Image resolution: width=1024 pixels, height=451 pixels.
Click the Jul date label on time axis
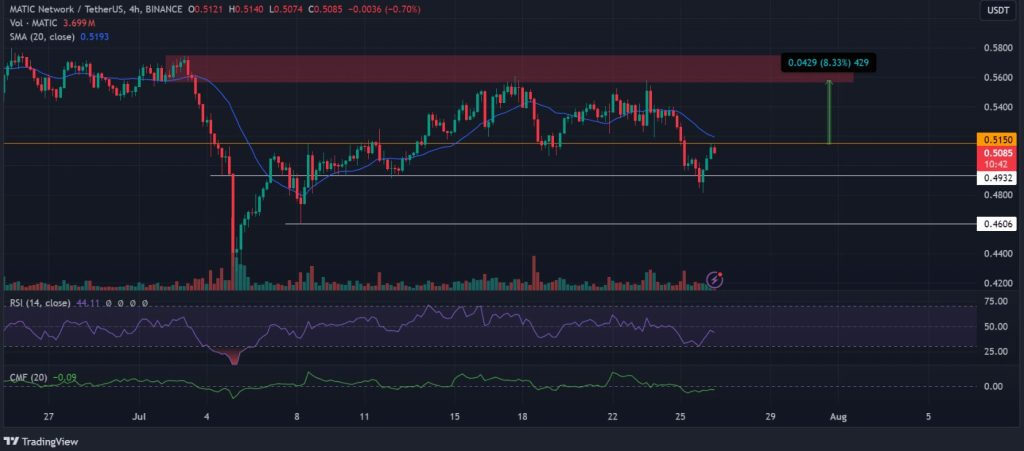point(138,417)
